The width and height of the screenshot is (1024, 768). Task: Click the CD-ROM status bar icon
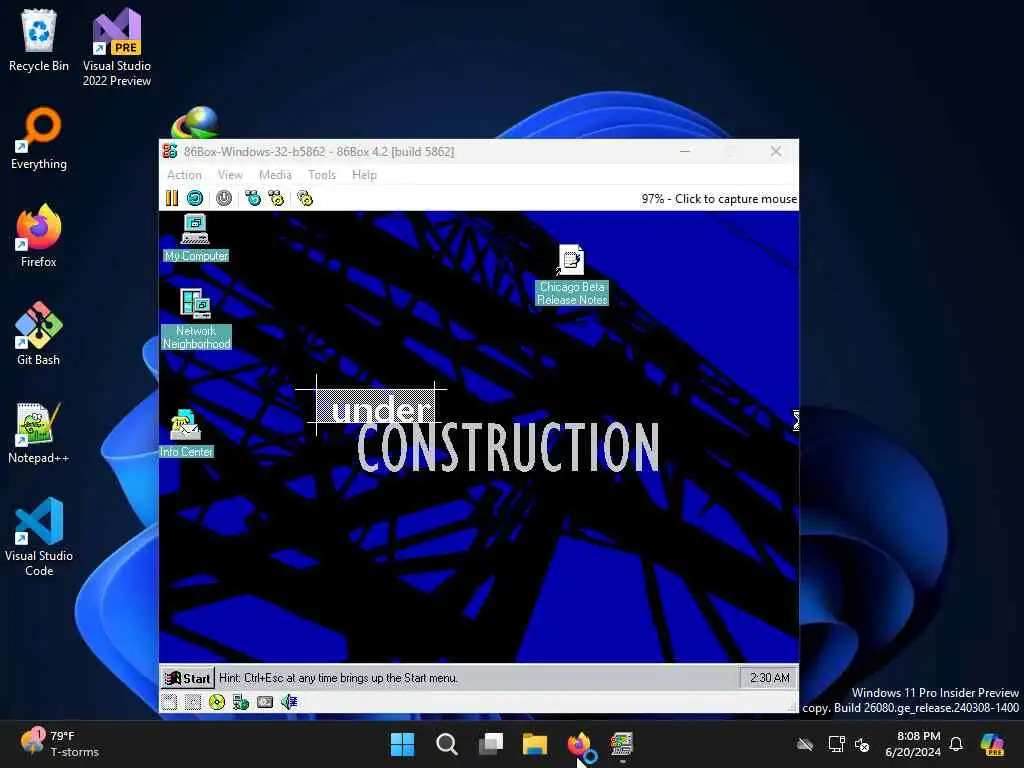click(217, 702)
